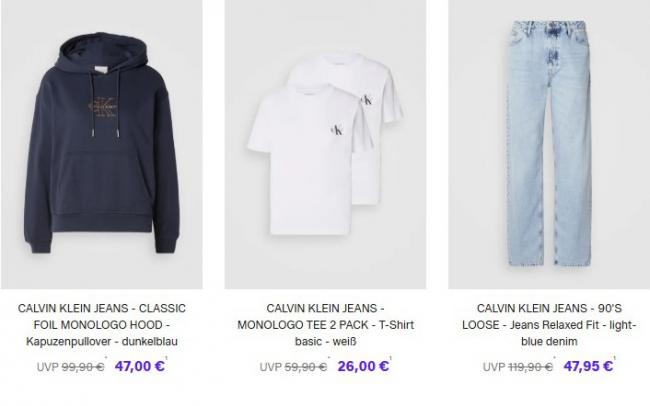Open the dark blue hoodie product image
Screen dimensions: 650x406
(x=102, y=144)
